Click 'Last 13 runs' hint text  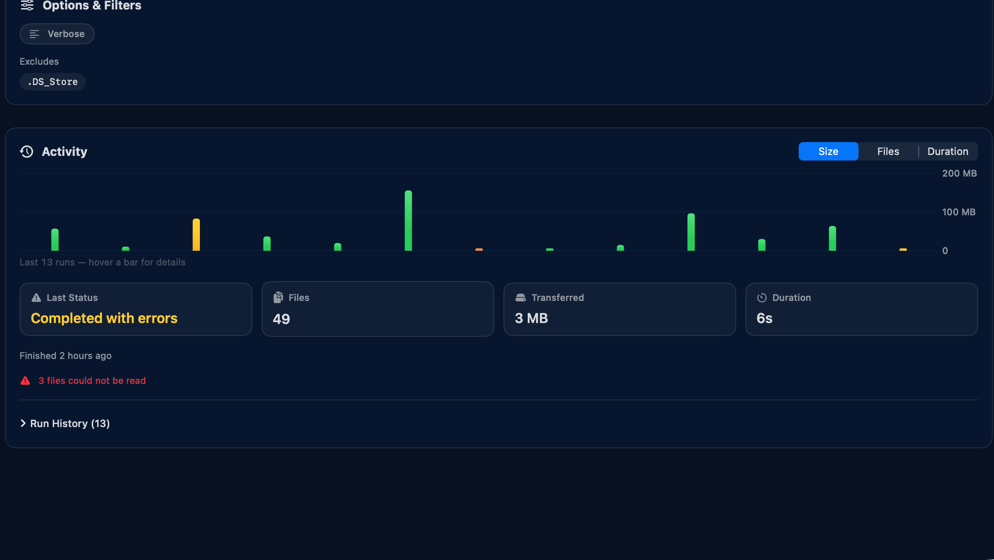103,262
